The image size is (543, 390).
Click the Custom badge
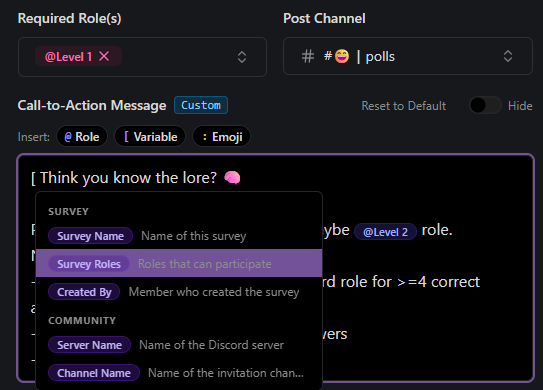[x=201, y=105]
